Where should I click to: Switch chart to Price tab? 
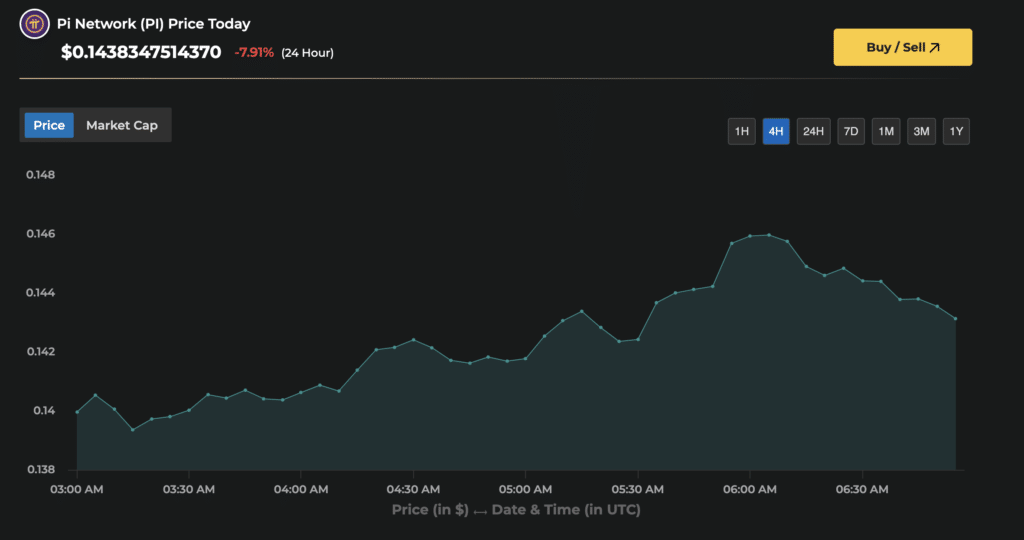point(49,125)
